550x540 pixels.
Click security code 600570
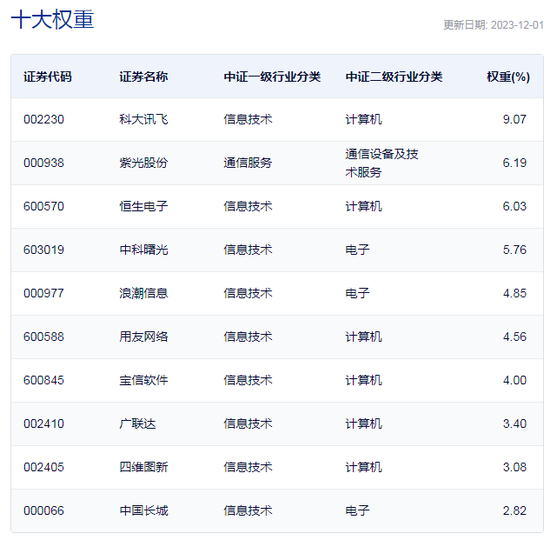[x=44, y=207]
